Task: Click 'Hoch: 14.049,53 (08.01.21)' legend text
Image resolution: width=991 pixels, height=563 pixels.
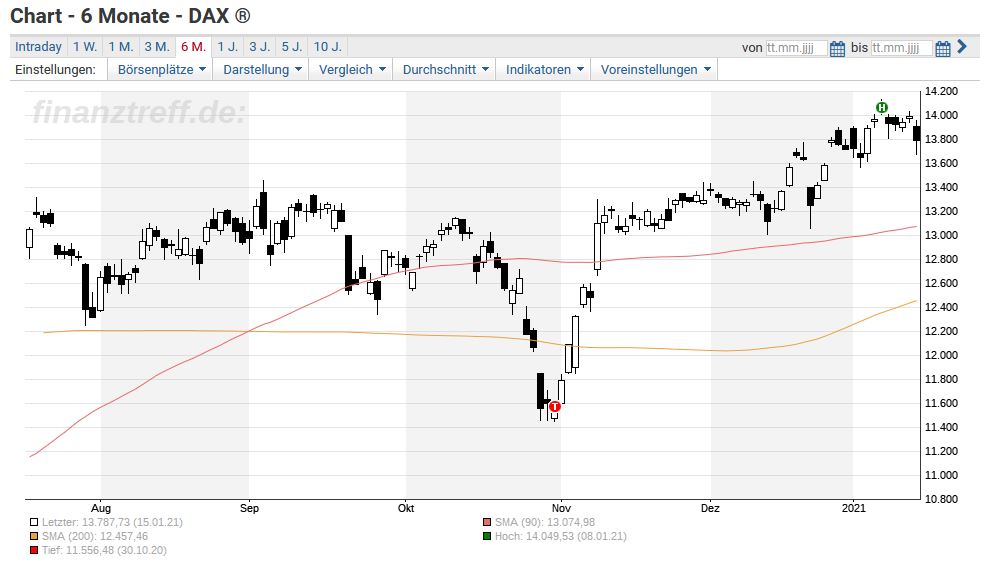Action: [x=561, y=536]
